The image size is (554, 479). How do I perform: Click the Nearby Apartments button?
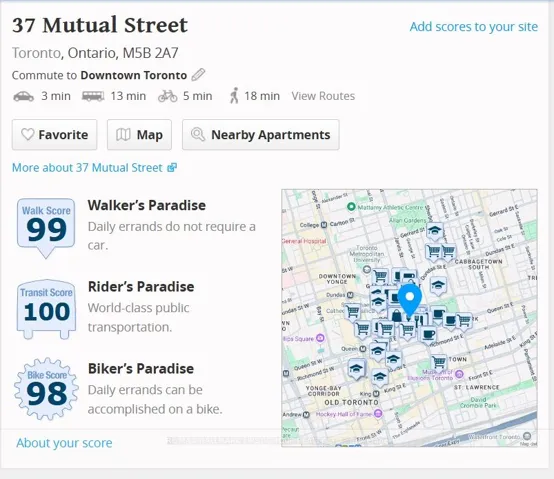point(261,135)
